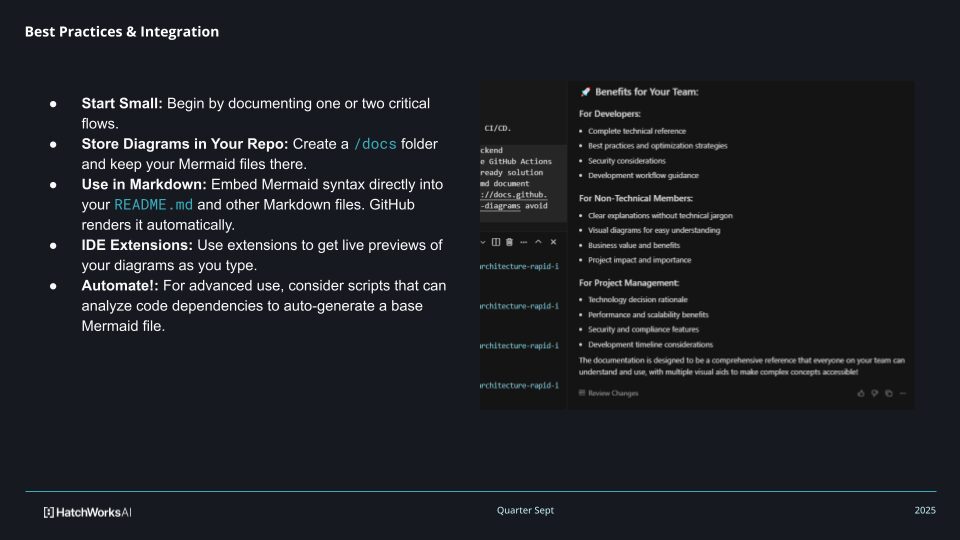Viewport: 960px width, 540px height.
Task: Click the rocket icon beside Benefits heading
Action: [x=584, y=92]
